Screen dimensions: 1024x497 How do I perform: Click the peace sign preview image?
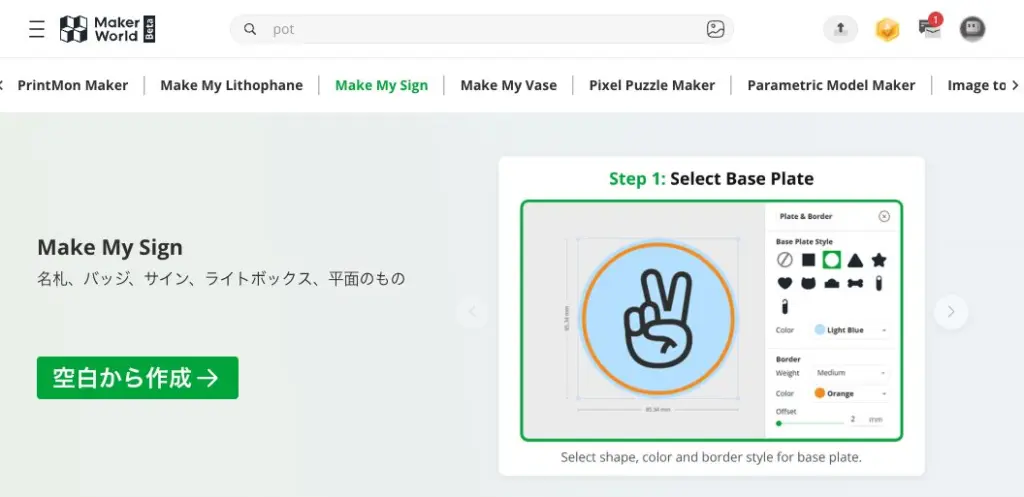click(658, 319)
